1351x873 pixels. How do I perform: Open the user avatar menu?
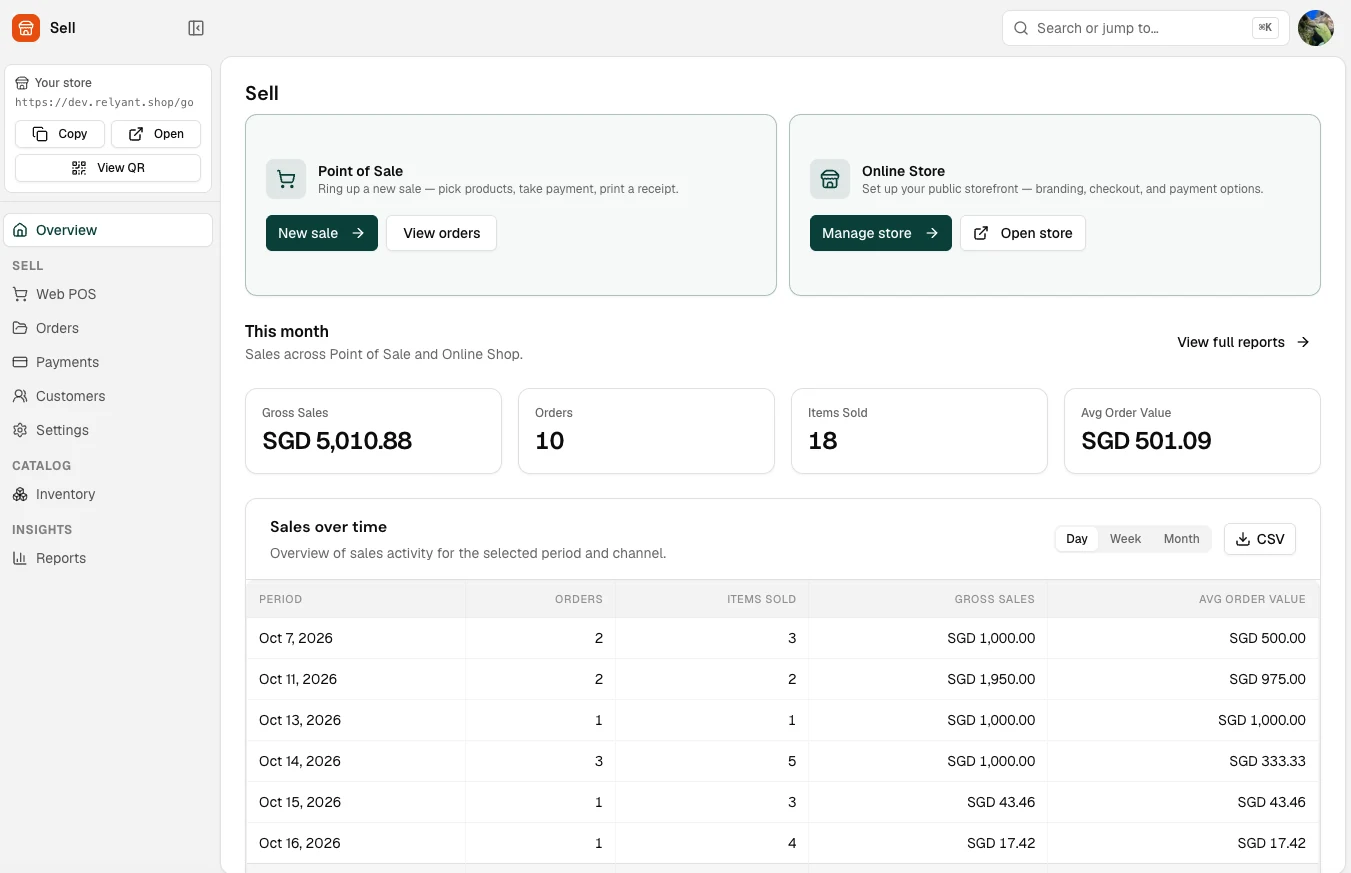(x=1316, y=28)
